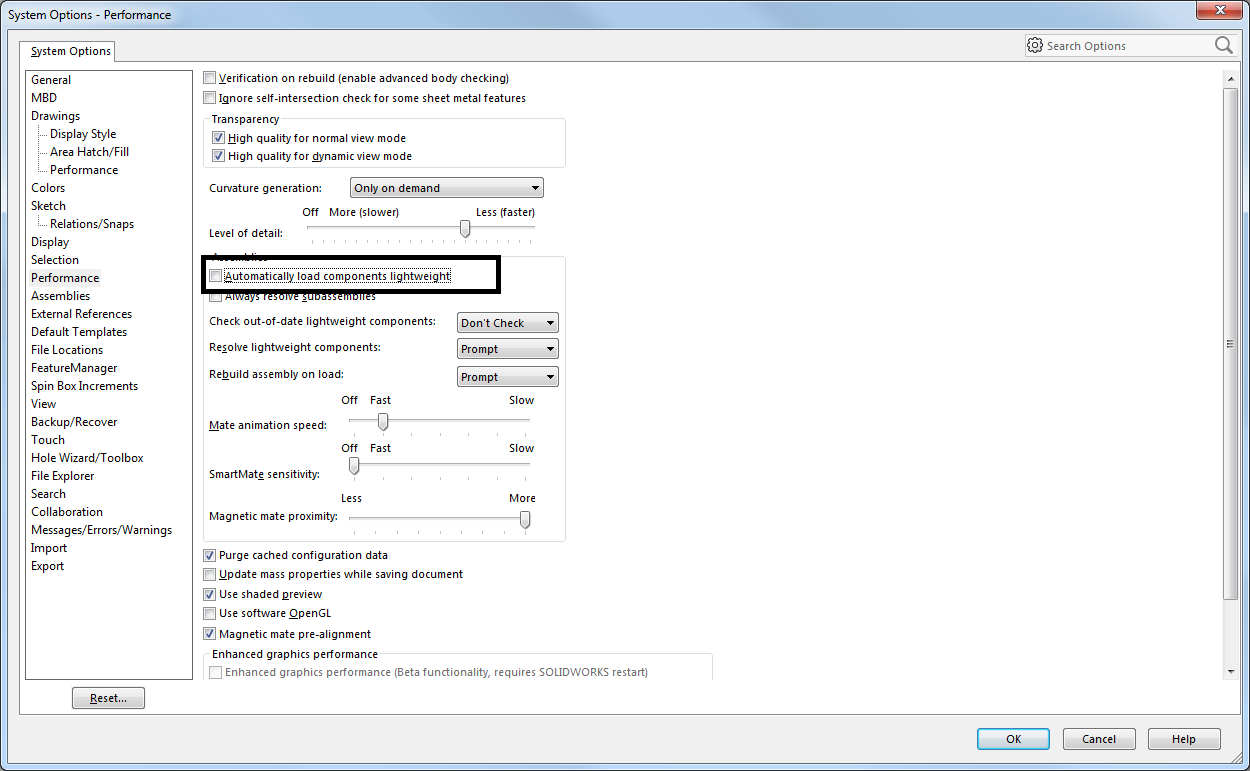1250x771 pixels.
Task: Select Hole Wizard/Toolbox category
Action: [x=87, y=458]
